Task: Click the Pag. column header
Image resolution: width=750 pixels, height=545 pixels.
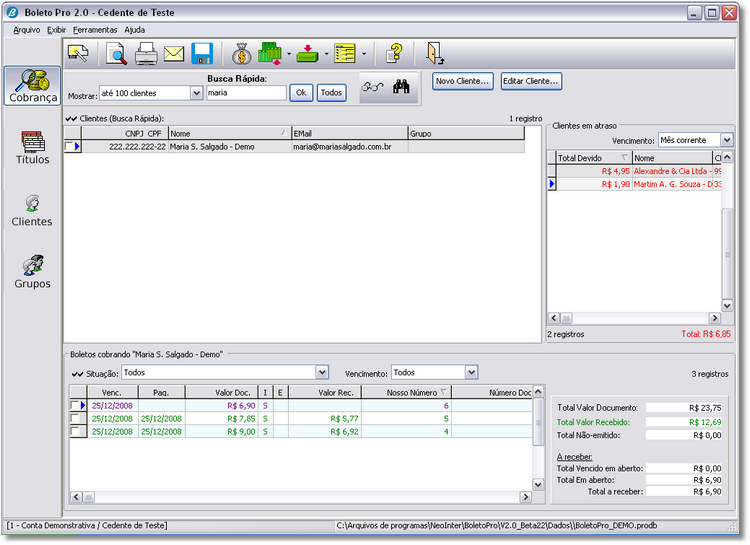Action: 162,392
